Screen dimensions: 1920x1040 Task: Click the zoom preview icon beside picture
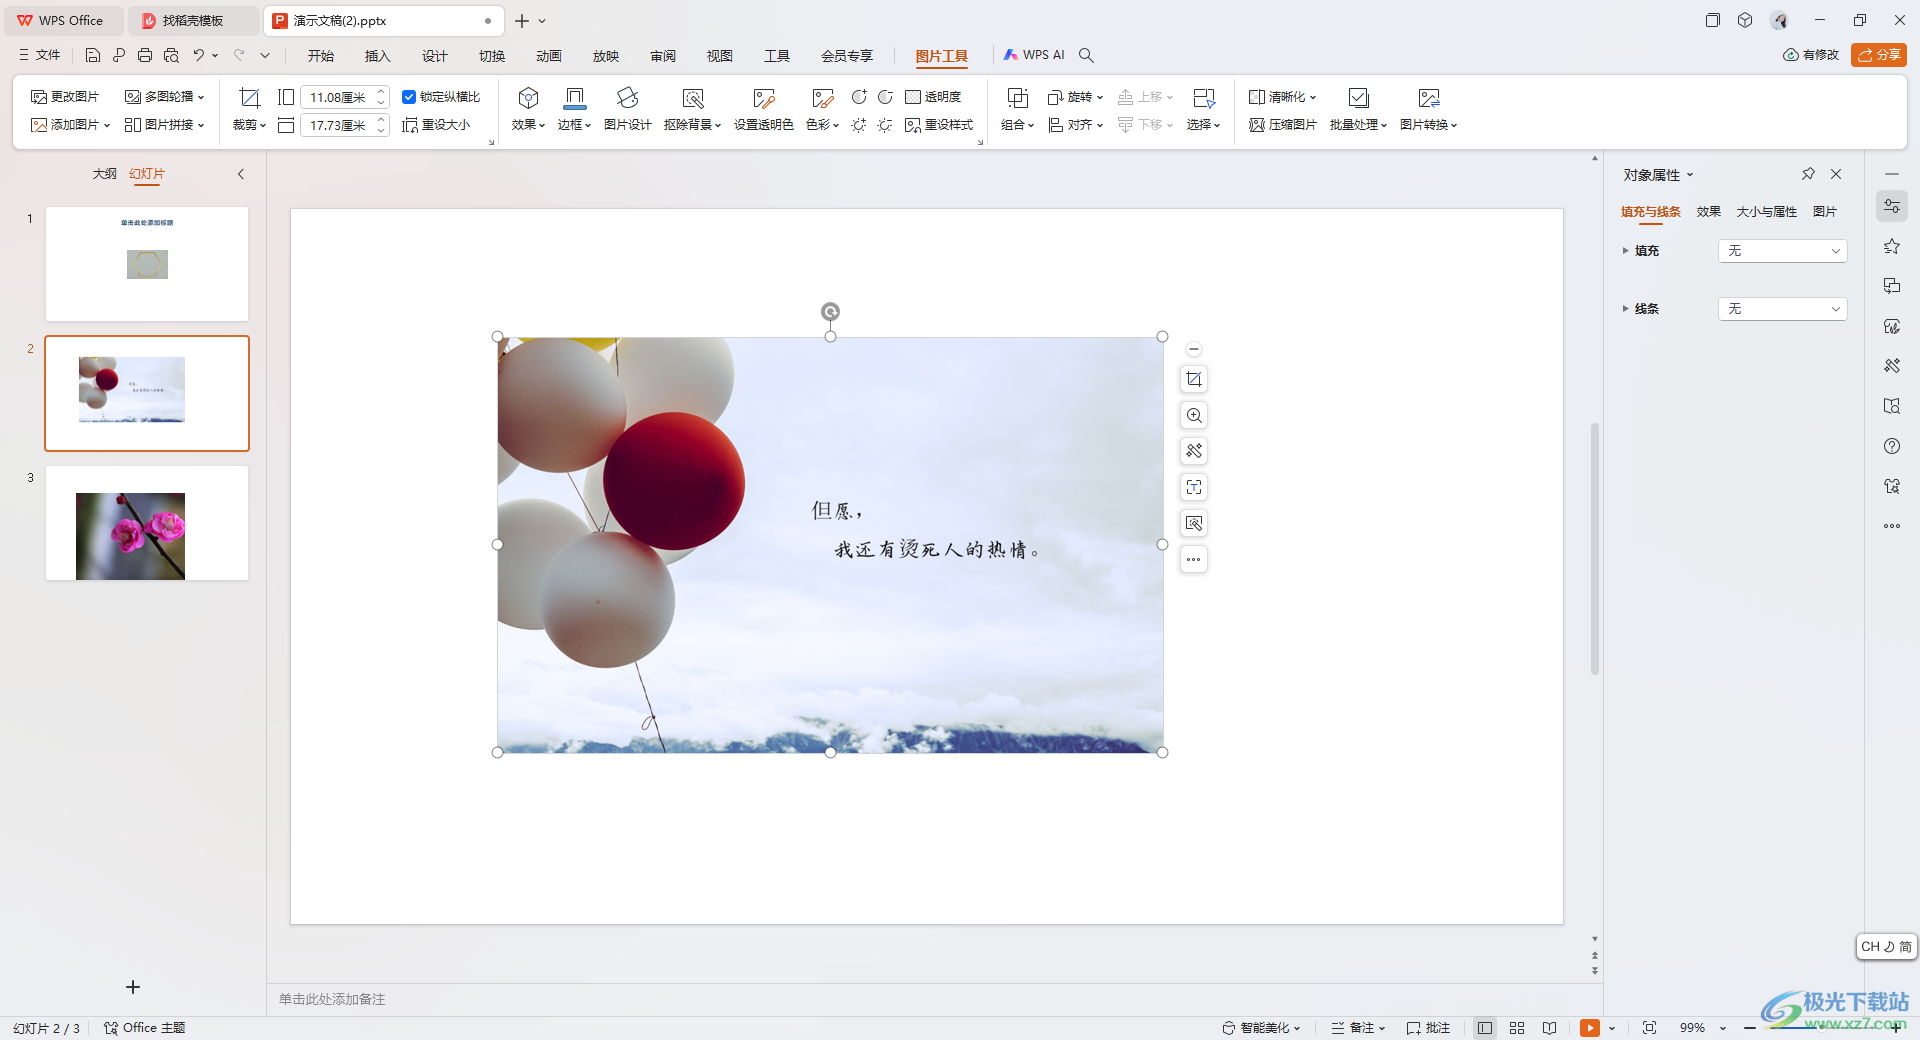1194,415
